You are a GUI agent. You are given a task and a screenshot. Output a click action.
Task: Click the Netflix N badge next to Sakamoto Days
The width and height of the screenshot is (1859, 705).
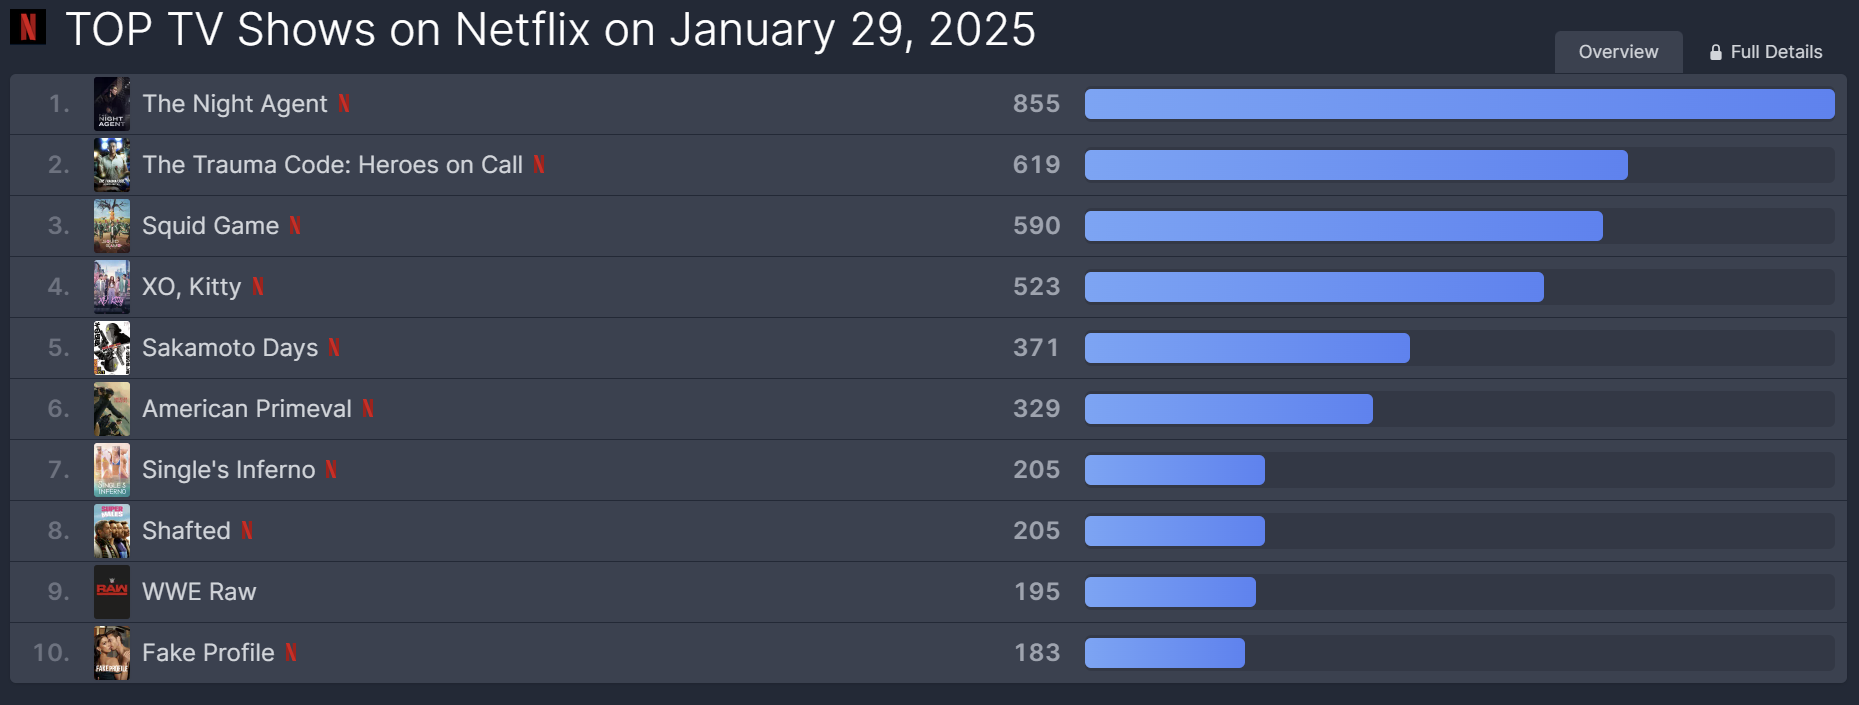(334, 347)
